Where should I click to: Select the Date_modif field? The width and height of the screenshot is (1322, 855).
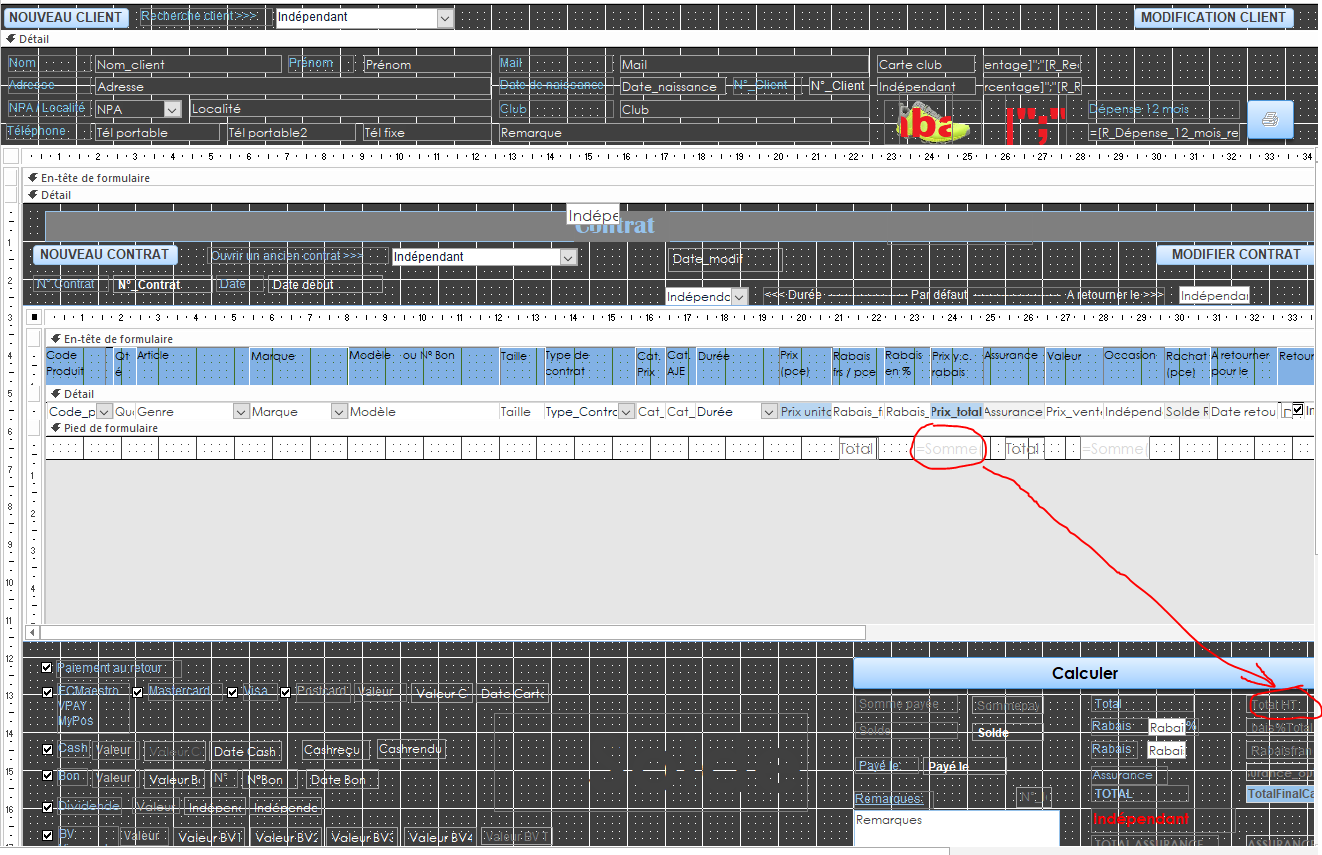tap(723, 259)
